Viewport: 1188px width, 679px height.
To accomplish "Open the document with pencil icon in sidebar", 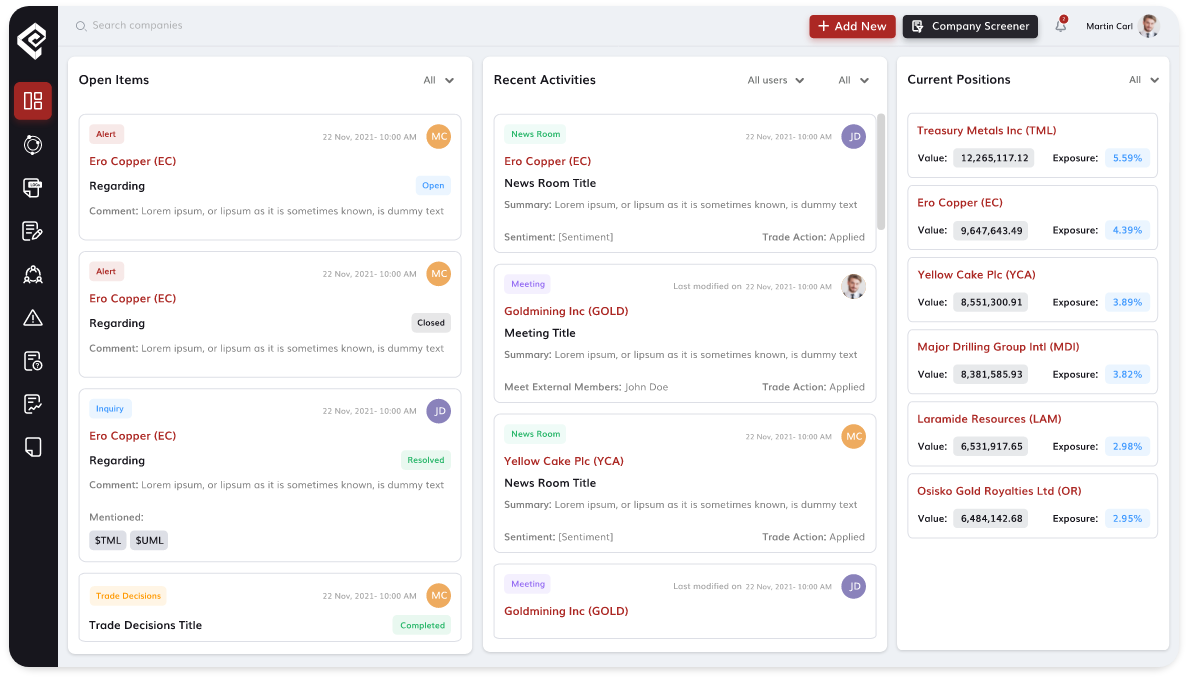I will click(x=33, y=231).
